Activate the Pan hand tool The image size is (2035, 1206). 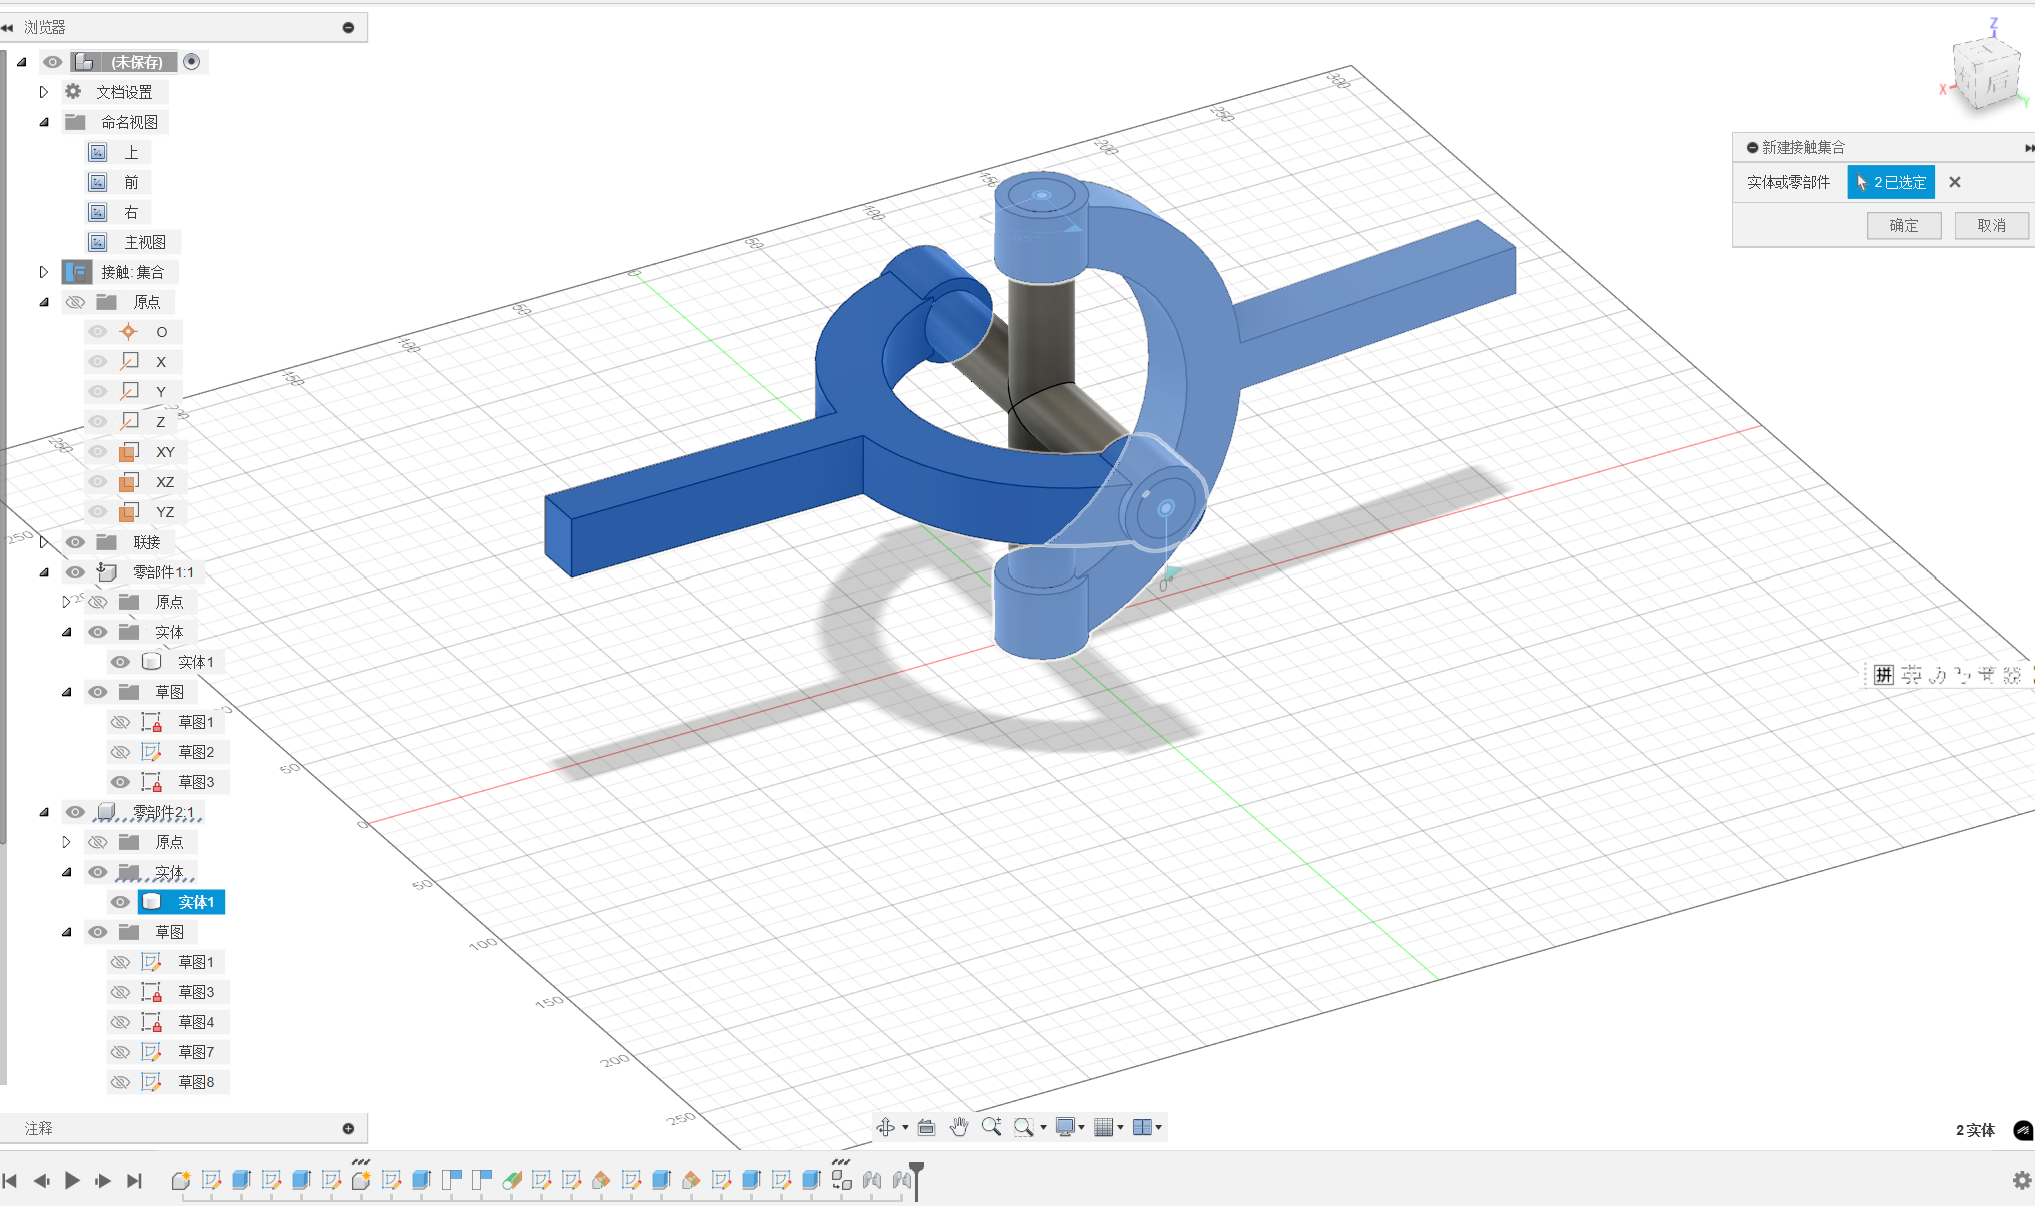click(x=959, y=1127)
